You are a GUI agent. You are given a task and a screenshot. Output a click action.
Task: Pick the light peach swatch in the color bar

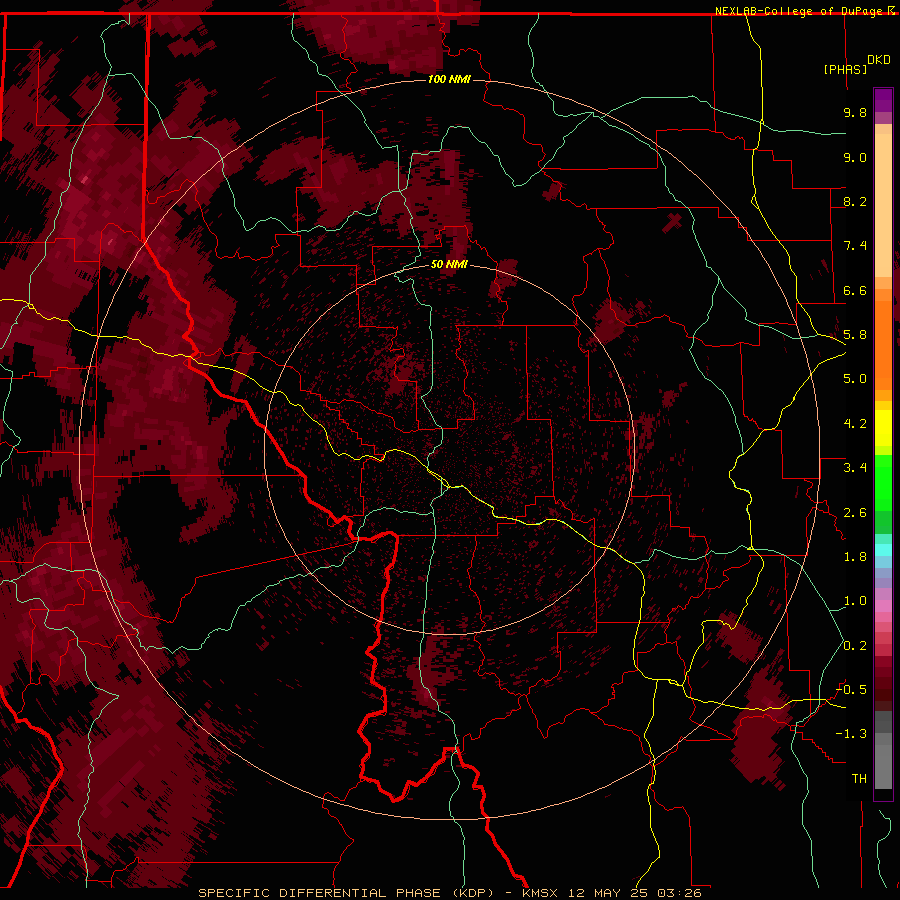pos(883,207)
